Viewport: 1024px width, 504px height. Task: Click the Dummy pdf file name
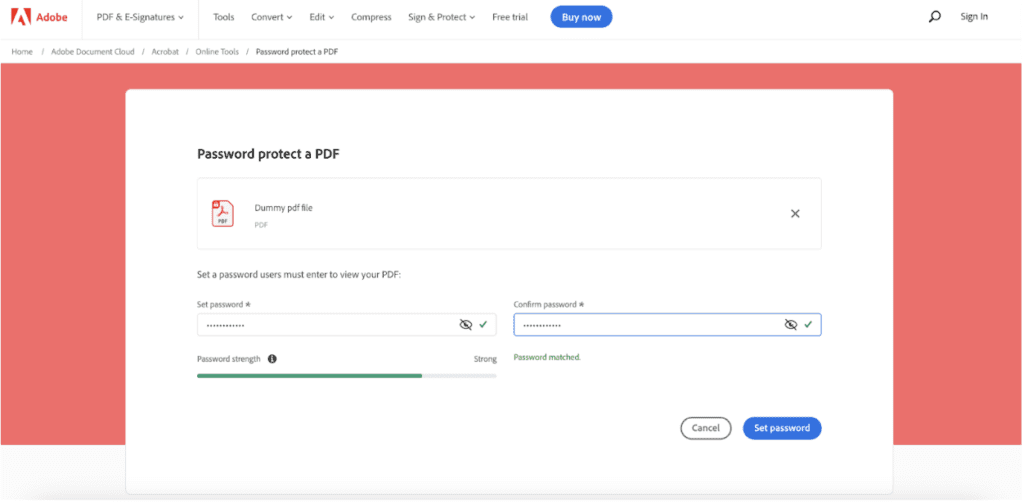(283, 208)
